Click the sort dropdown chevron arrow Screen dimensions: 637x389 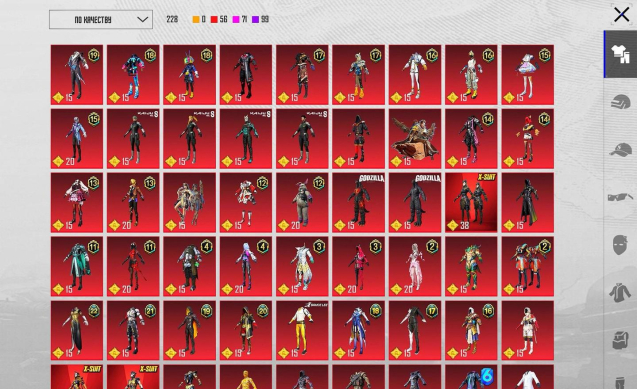click(x=142, y=19)
